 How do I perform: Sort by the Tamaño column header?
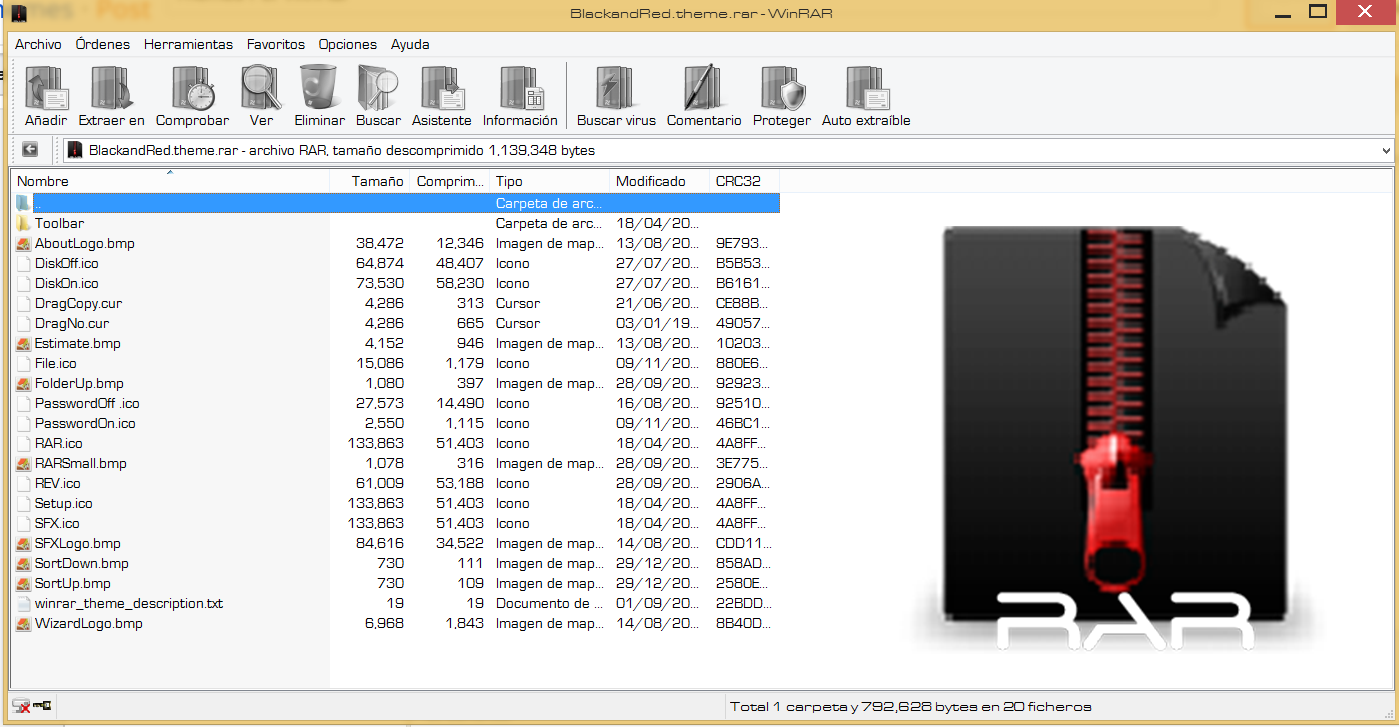[370, 181]
